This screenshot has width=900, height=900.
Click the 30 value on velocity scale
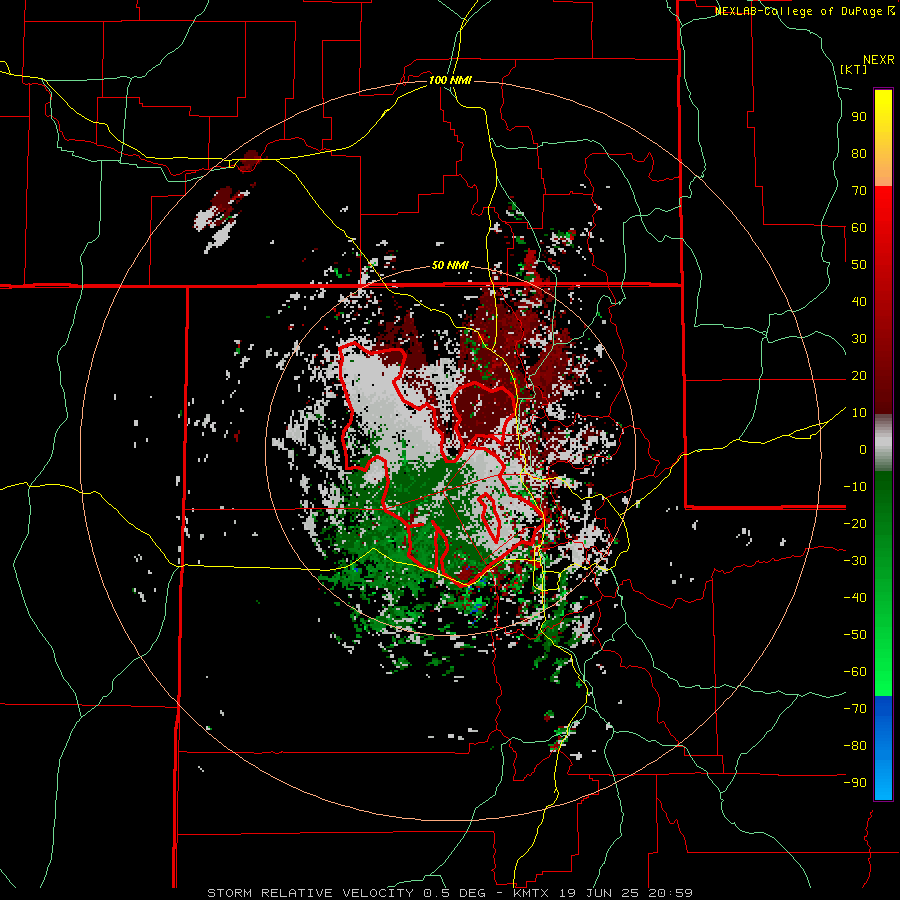coord(859,339)
